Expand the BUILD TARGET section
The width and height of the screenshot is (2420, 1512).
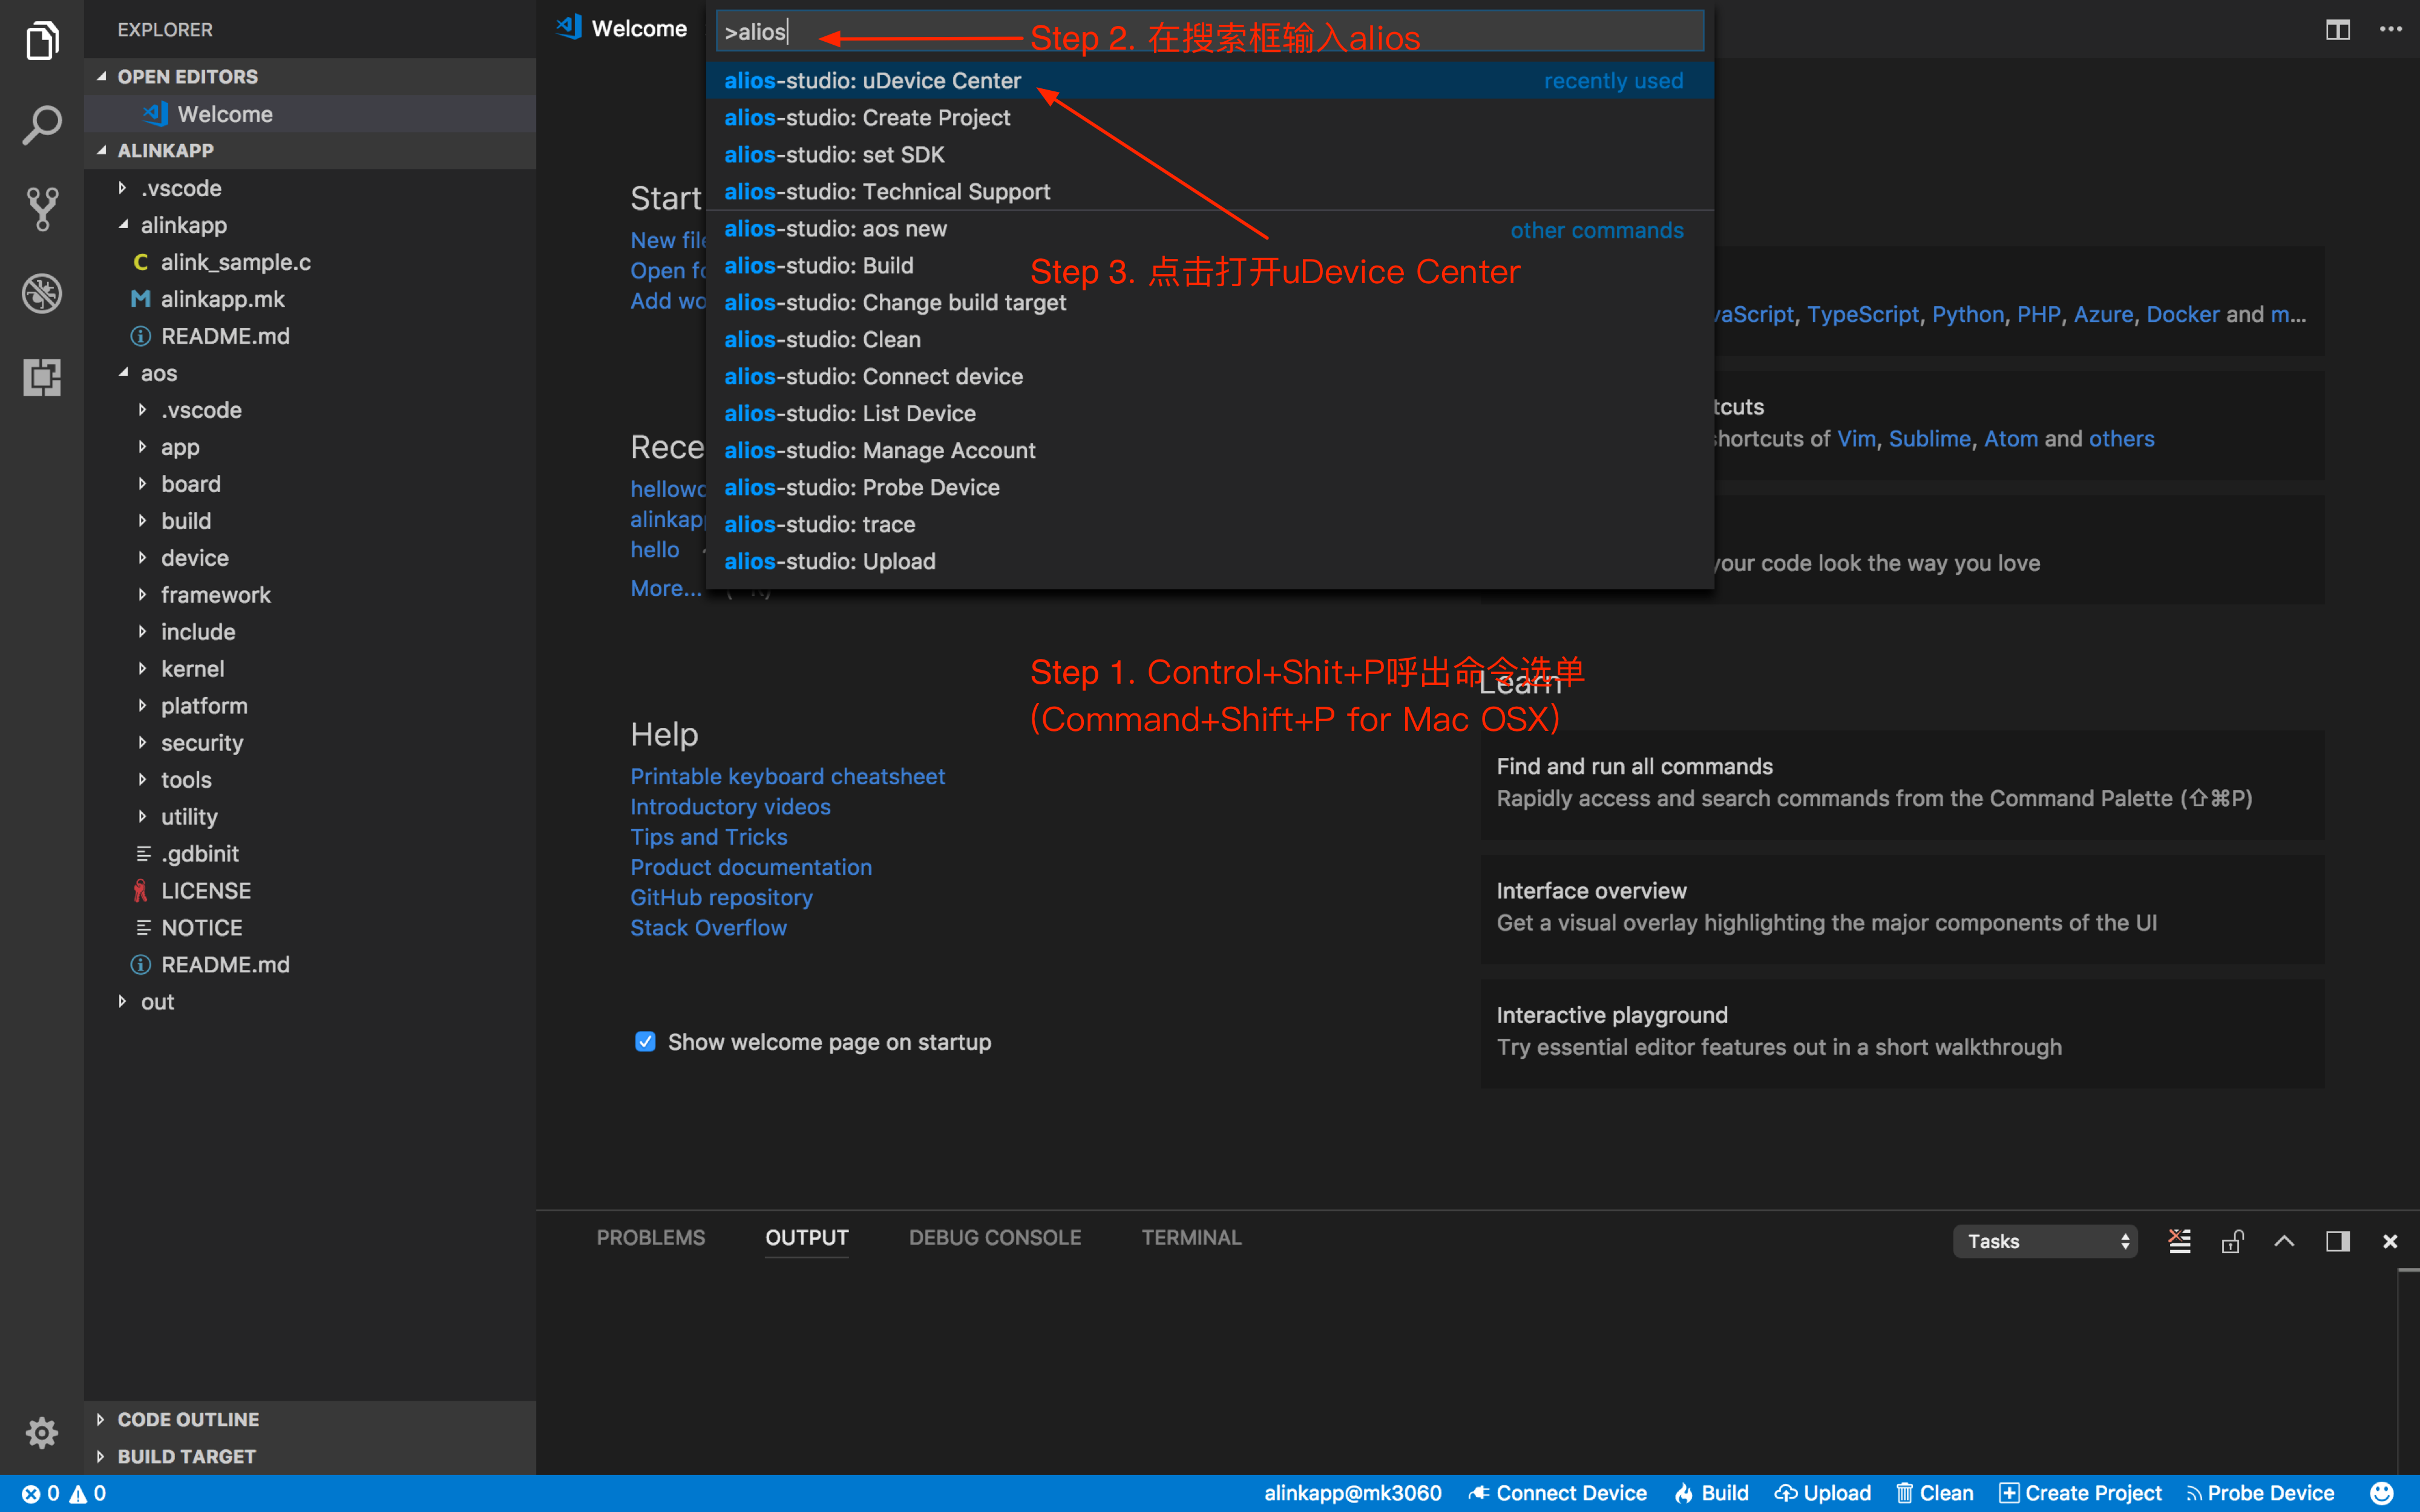coord(186,1456)
